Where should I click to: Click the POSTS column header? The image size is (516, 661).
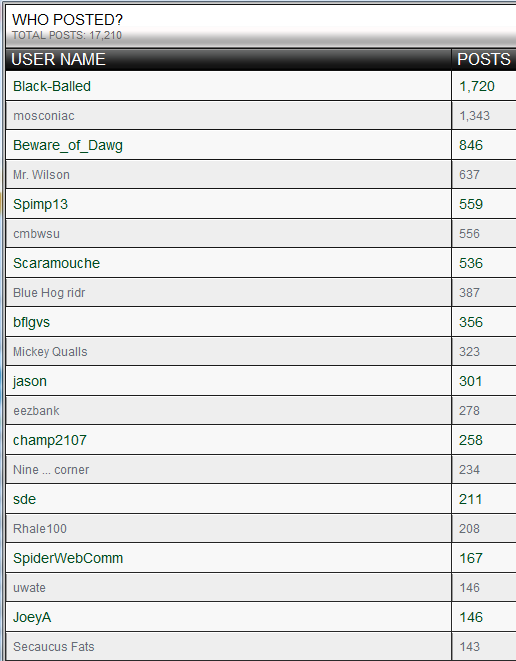(x=484, y=59)
